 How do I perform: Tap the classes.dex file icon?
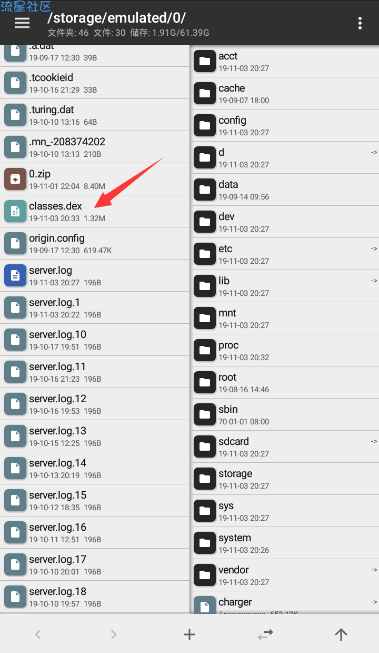pyautogui.click(x=15, y=212)
